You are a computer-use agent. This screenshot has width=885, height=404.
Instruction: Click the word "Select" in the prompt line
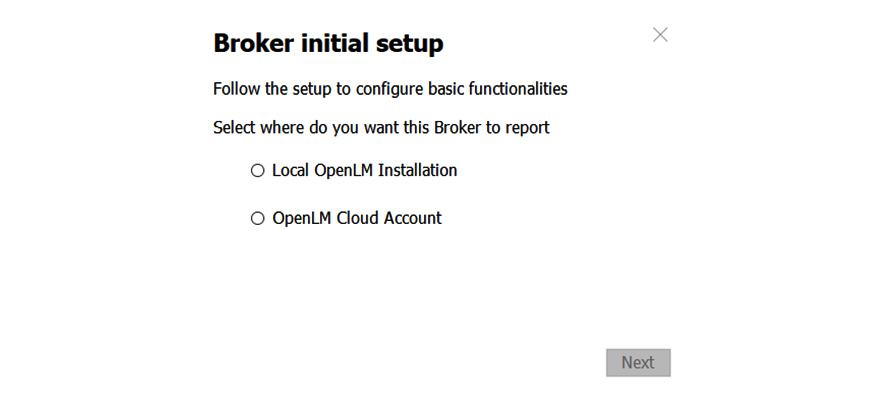(235, 128)
